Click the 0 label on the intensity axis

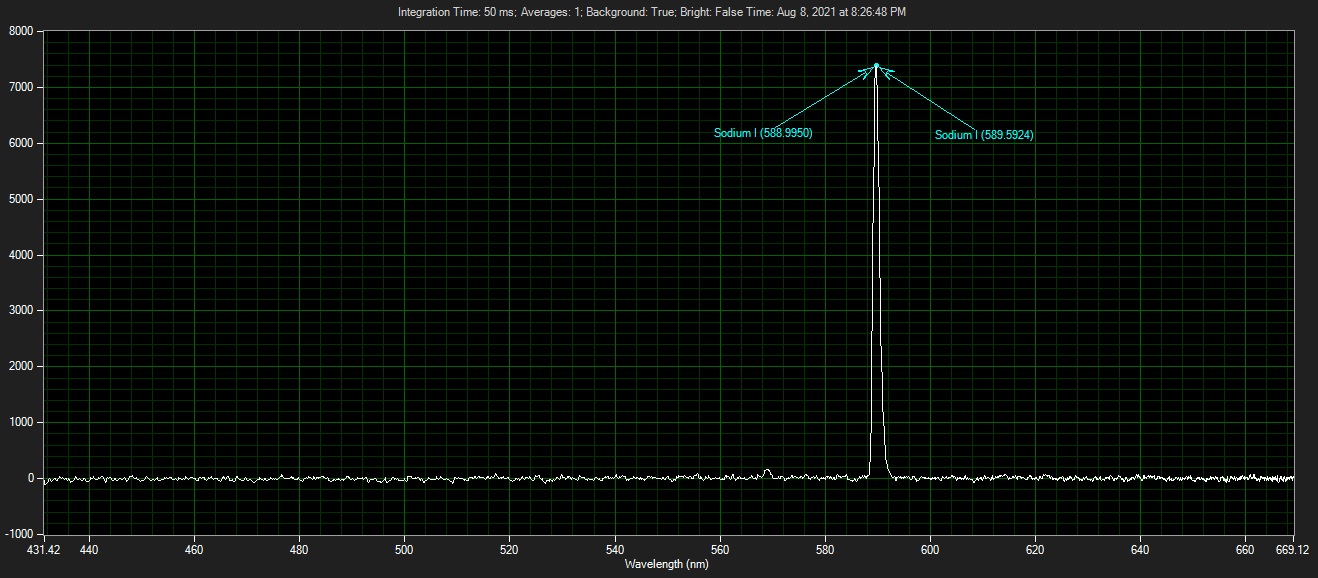pyautogui.click(x=30, y=478)
